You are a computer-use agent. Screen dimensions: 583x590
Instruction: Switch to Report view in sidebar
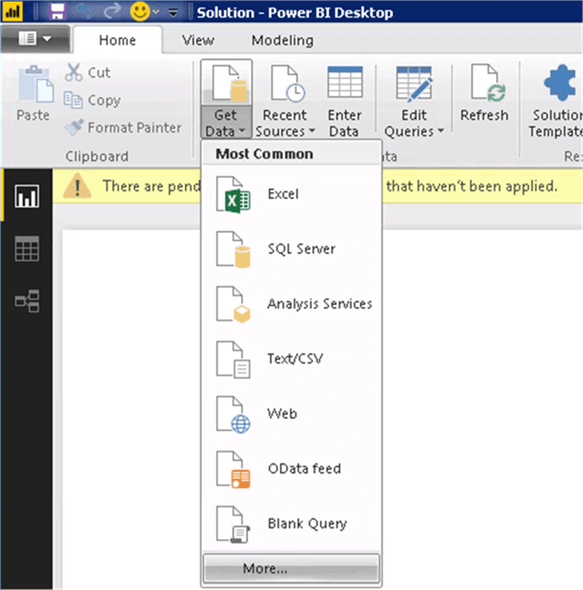pyautogui.click(x=26, y=196)
